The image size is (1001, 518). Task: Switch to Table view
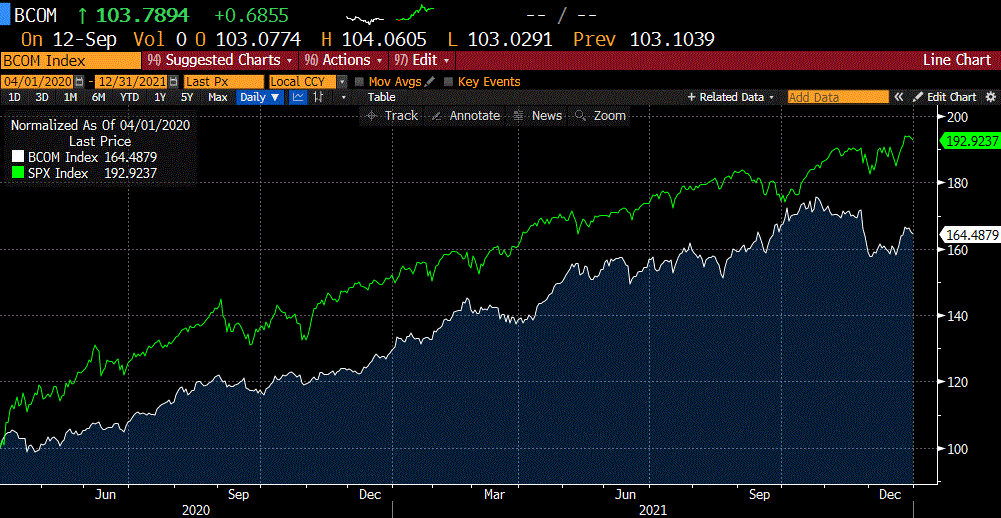[x=381, y=97]
